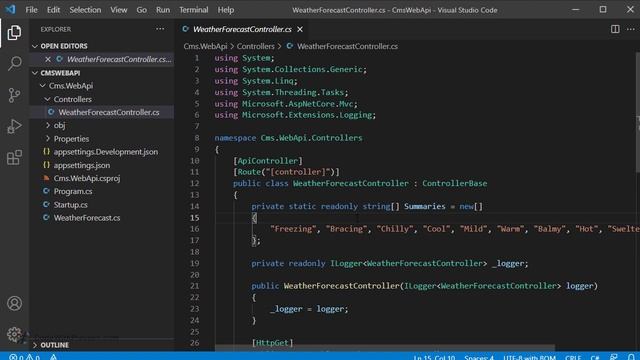Click the split editor right icon
The image size is (640, 360).
(x=615, y=29)
